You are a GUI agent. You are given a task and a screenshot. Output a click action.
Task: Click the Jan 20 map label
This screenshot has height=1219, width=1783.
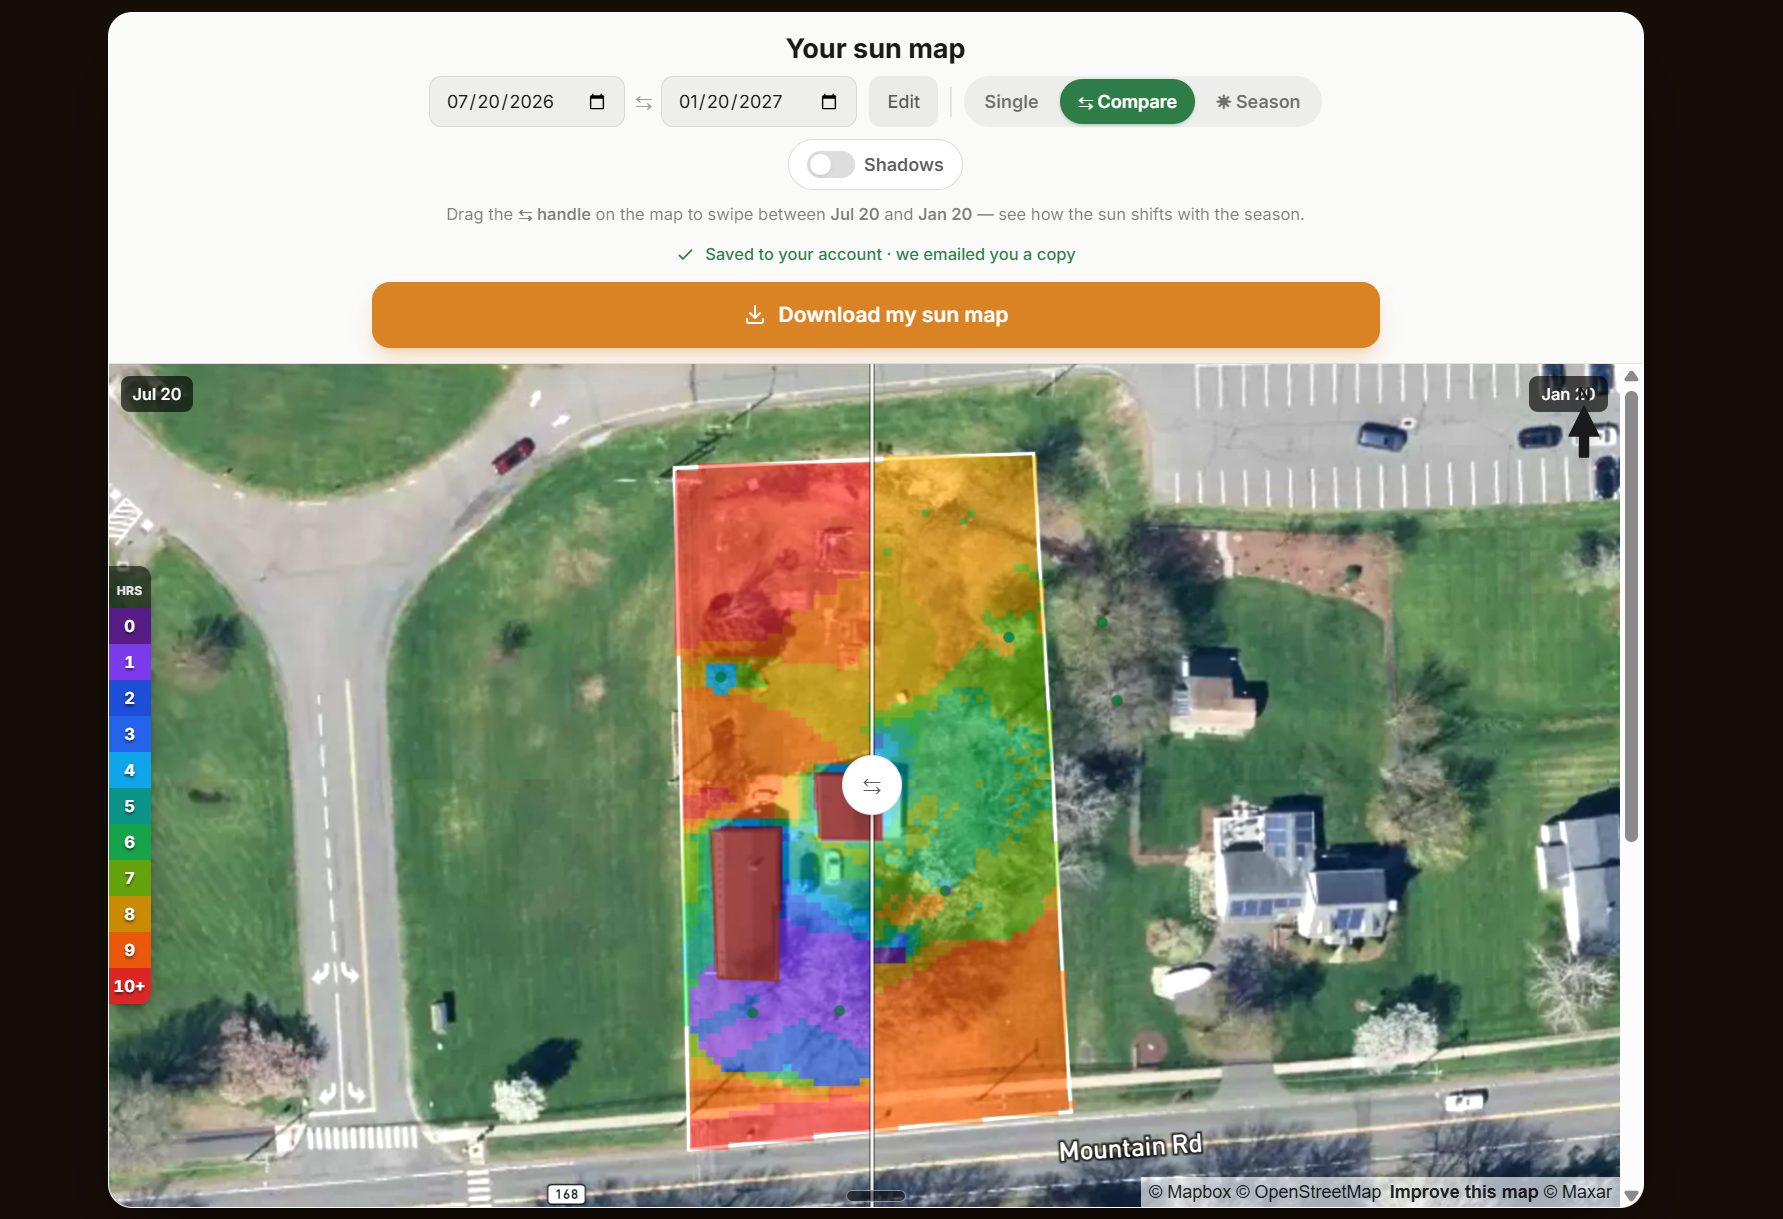click(1568, 394)
